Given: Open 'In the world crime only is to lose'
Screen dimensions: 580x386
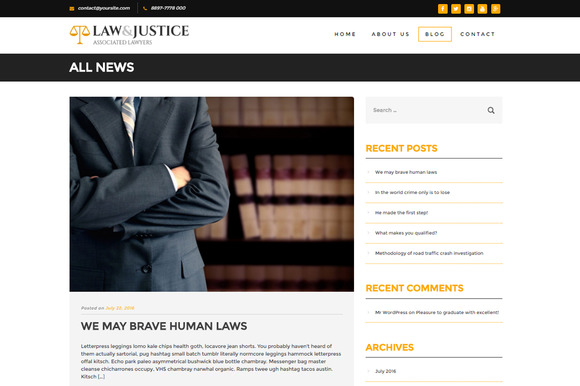Looking at the screenshot, I should [x=412, y=193].
